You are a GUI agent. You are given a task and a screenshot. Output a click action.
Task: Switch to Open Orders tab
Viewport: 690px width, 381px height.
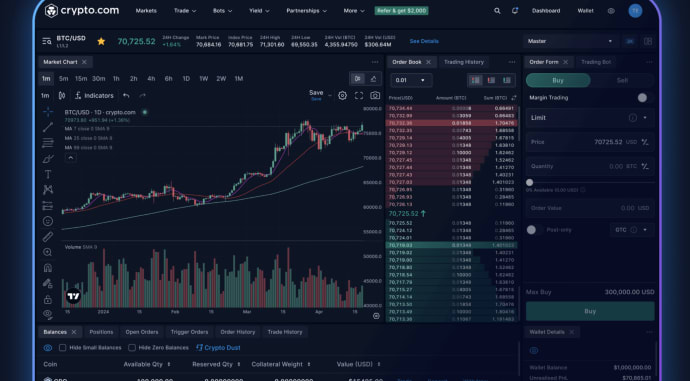tap(142, 332)
